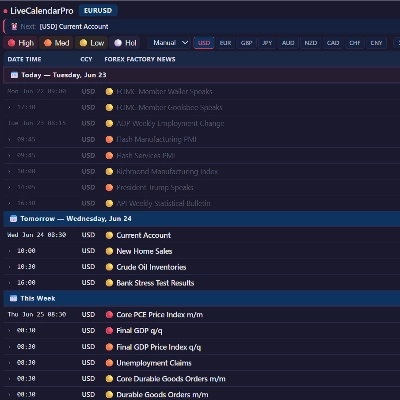Toggle the Med impact filter
This screenshot has height=400, width=400.
click(57, 43)
